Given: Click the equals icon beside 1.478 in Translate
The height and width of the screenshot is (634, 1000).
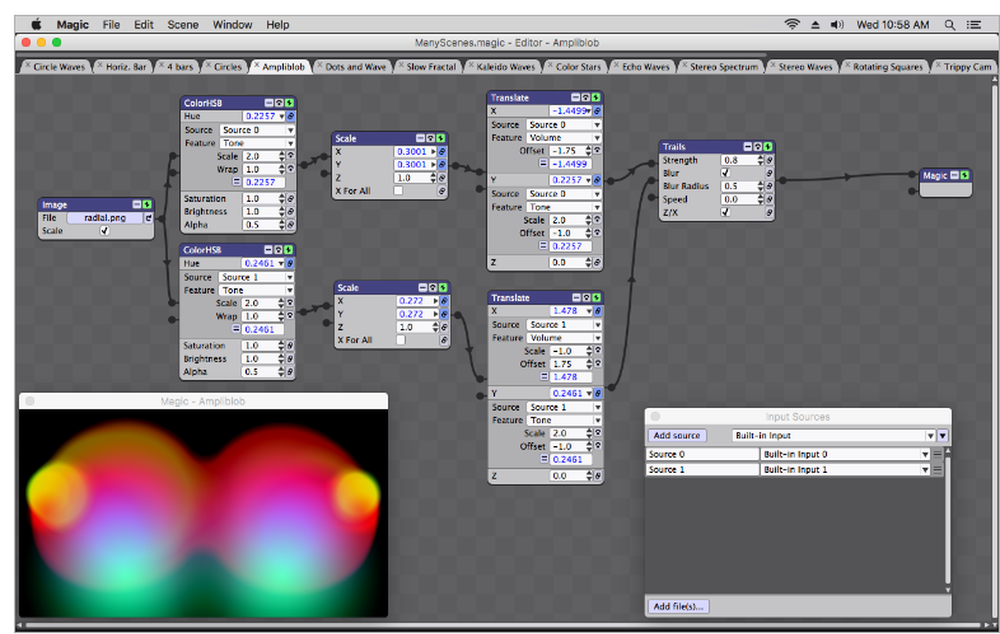Looking at the screenshot, I should coord(544,377).
